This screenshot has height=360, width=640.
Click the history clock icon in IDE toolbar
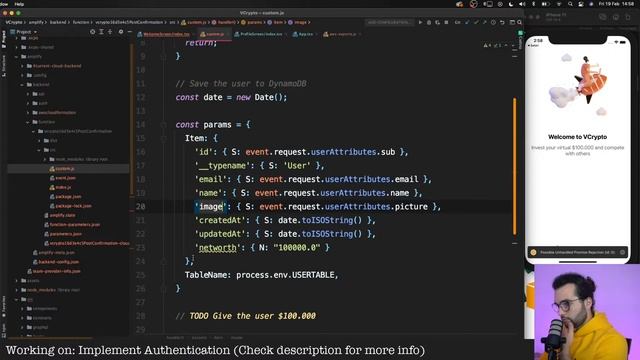tap(493, 22)
